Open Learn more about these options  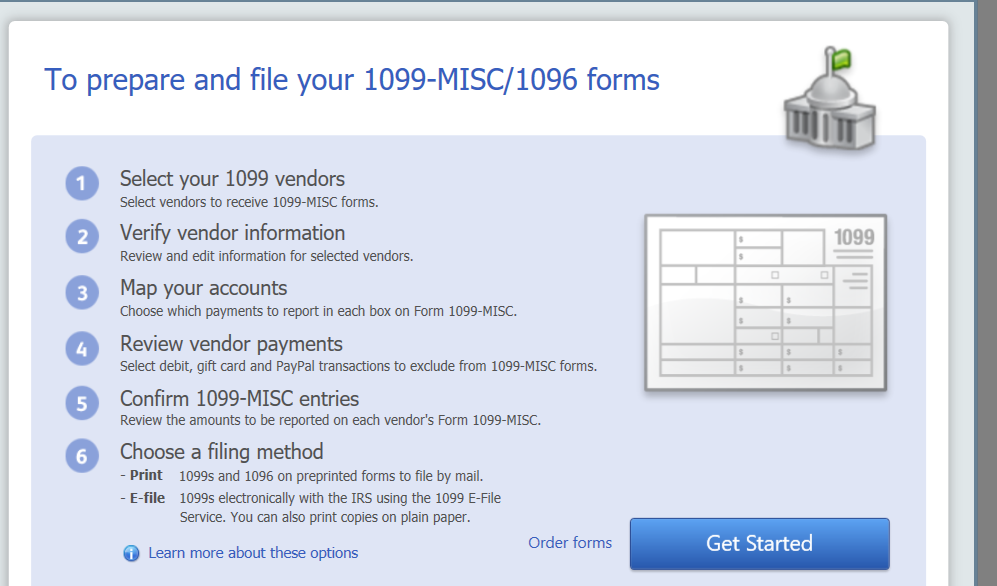point(253,553)
